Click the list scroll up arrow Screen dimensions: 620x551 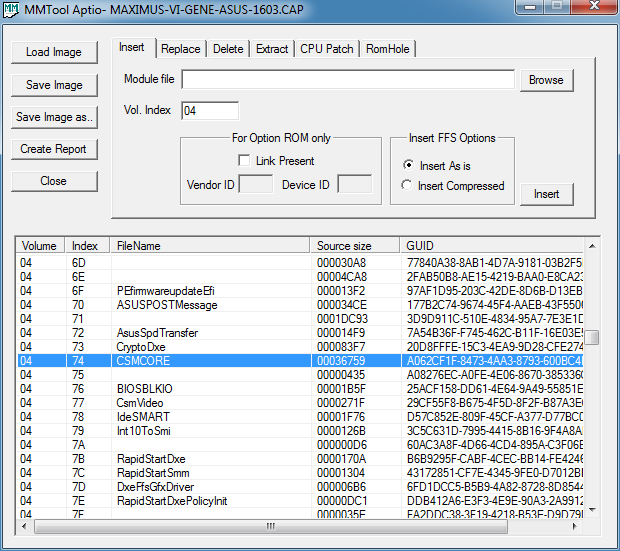[x=592, y=246]
